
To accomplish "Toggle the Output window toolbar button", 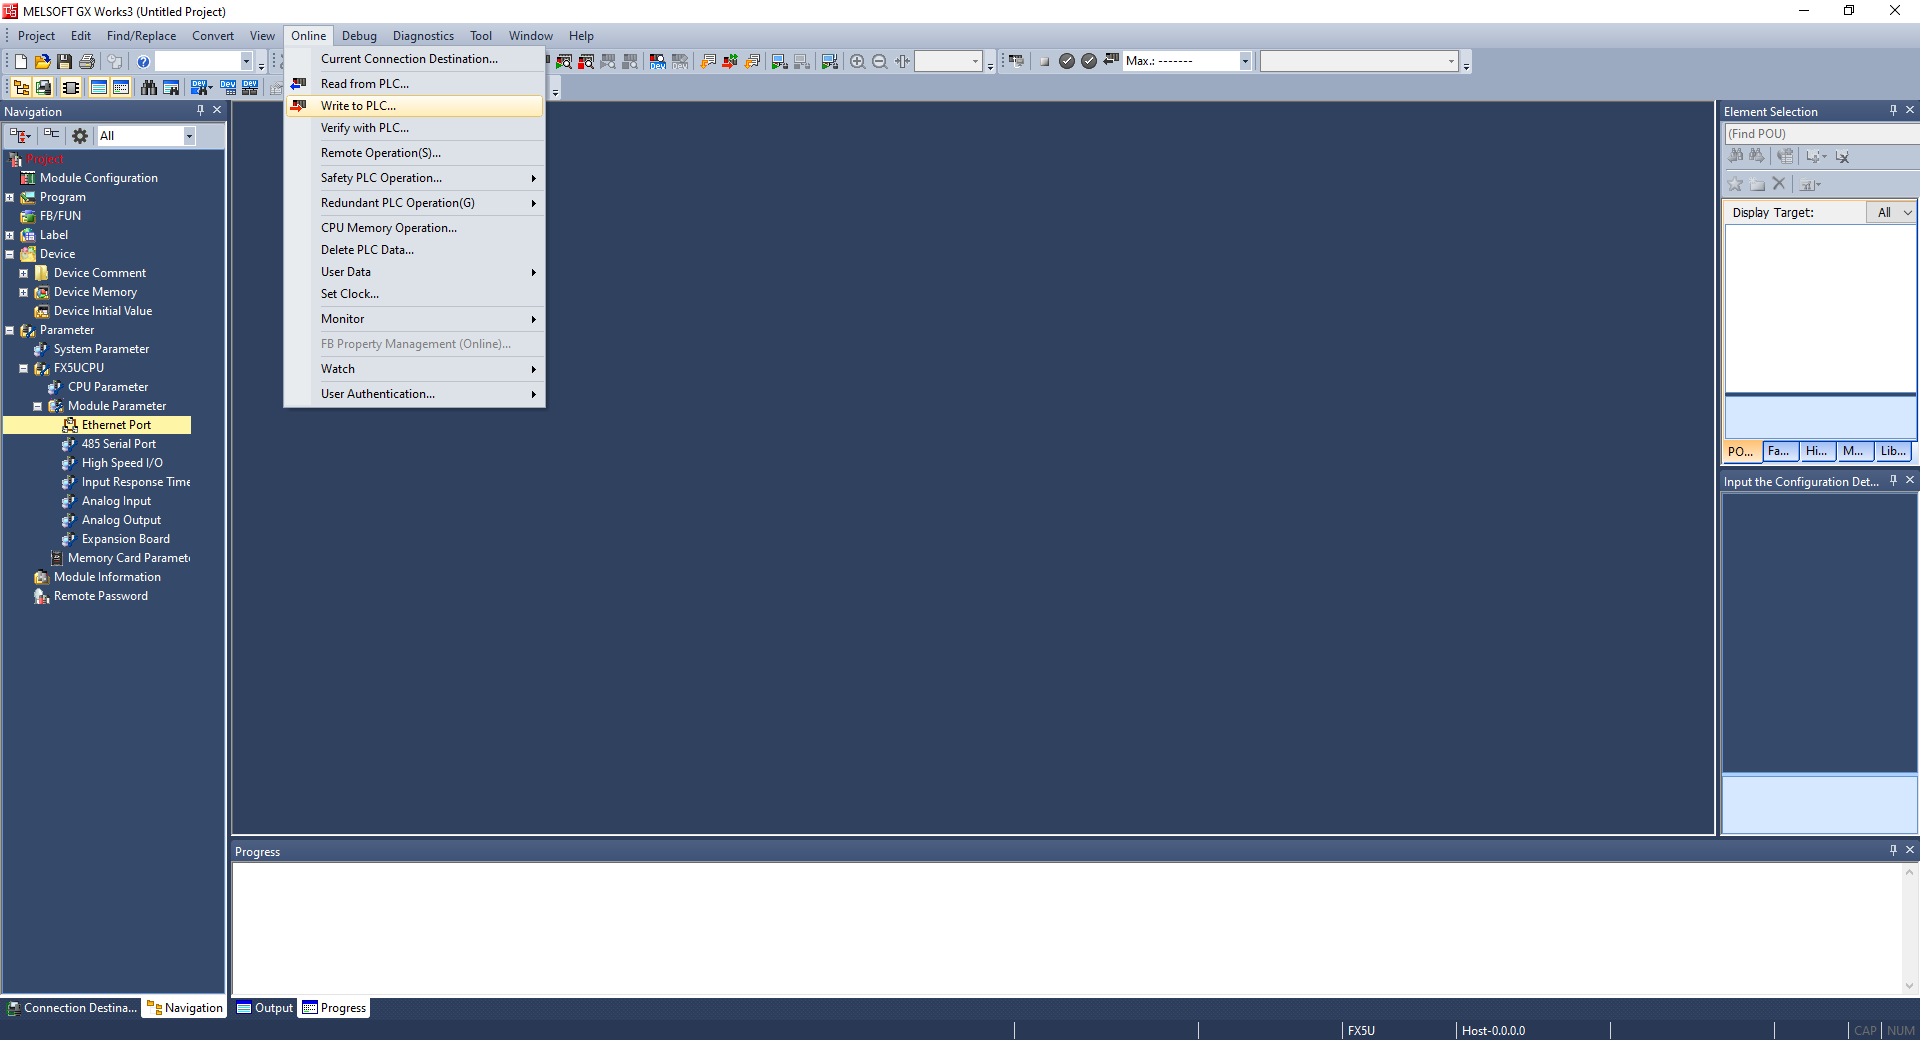I will 99,88.
